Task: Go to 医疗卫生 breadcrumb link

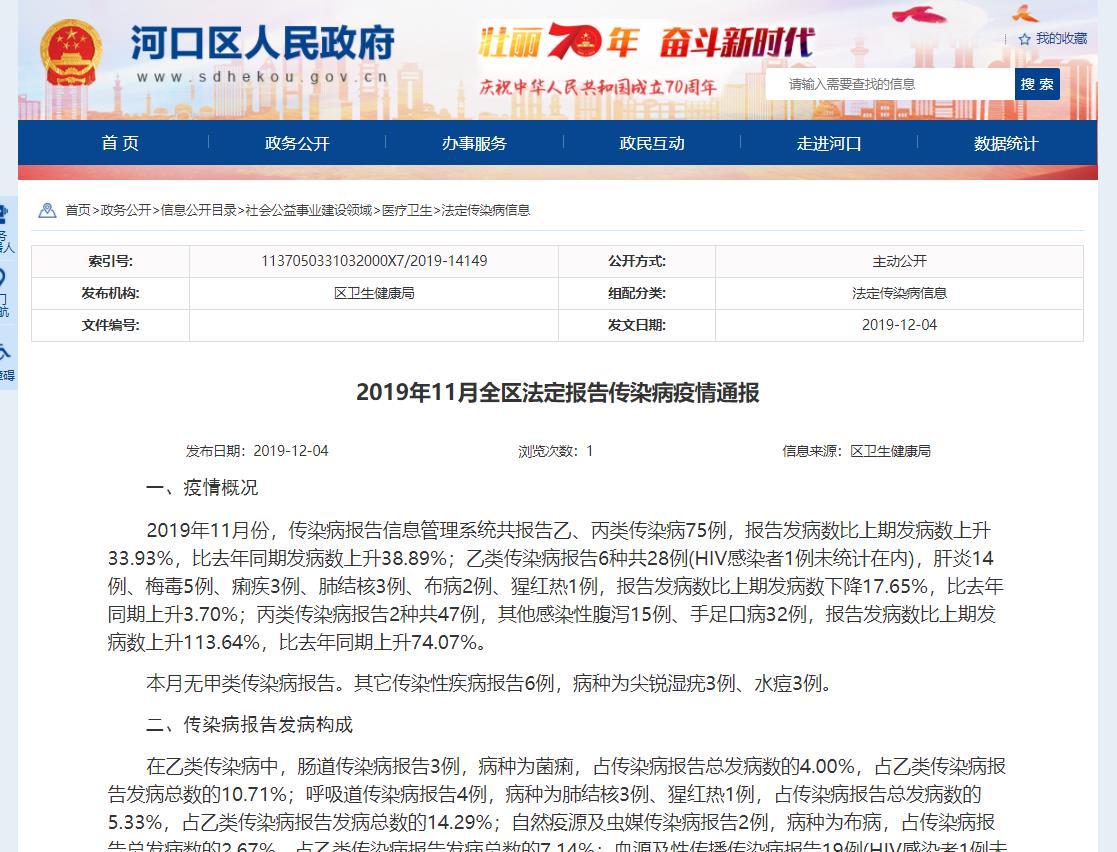Action: pos(407,210)
